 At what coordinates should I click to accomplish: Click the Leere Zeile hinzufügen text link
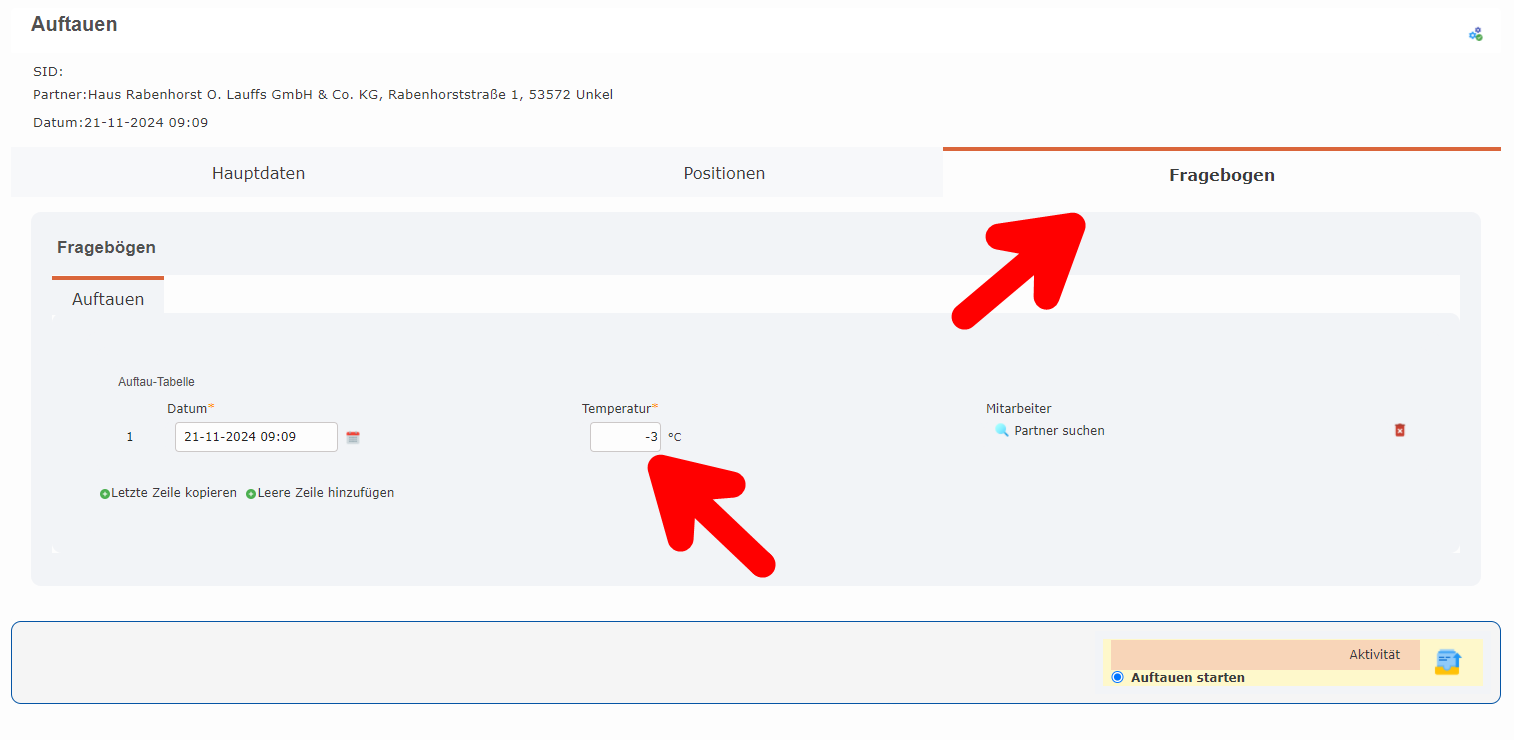(326, 493)
